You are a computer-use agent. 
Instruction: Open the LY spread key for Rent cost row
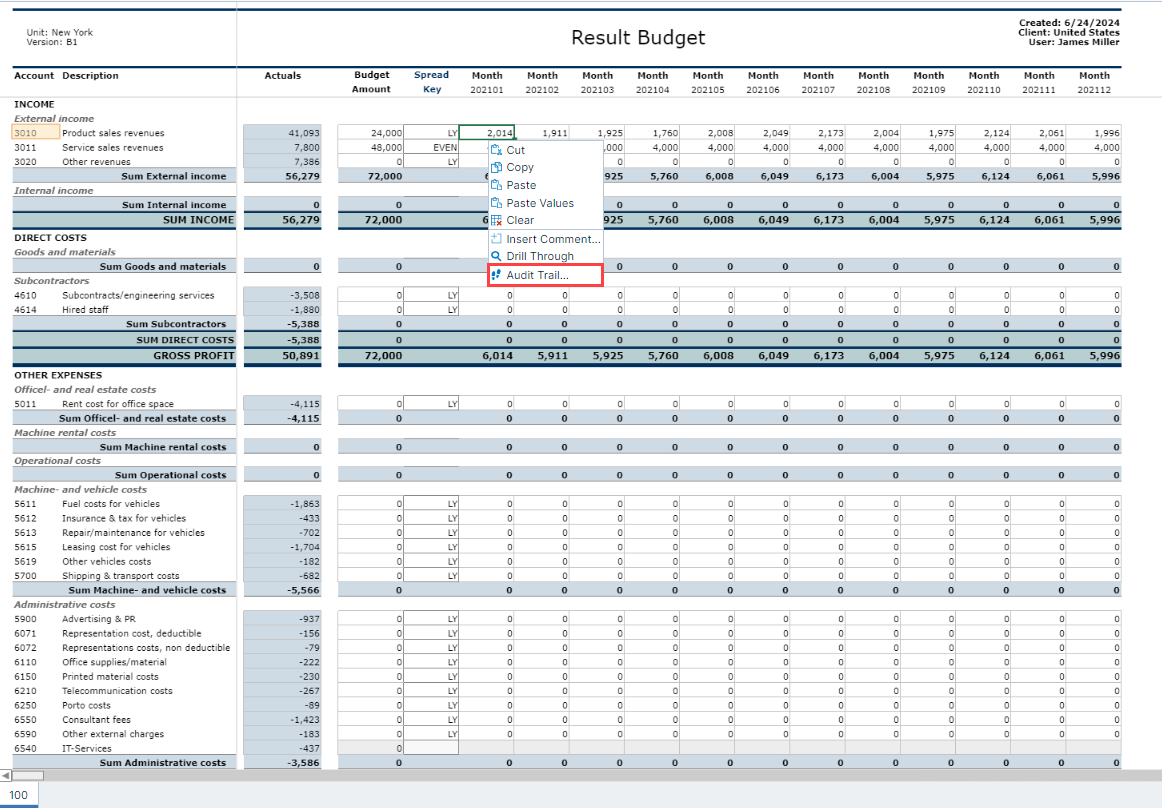click(x=432, y=403)
